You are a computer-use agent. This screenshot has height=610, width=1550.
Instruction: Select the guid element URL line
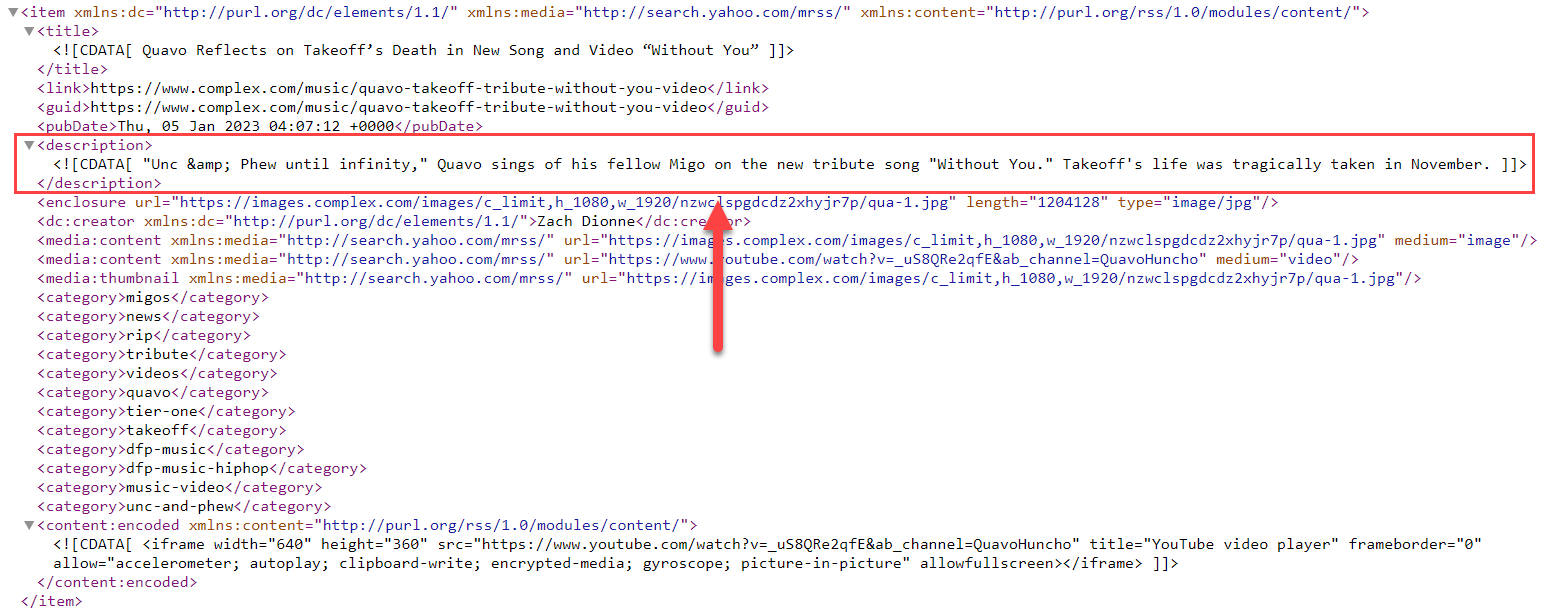(x=403, y=108)
